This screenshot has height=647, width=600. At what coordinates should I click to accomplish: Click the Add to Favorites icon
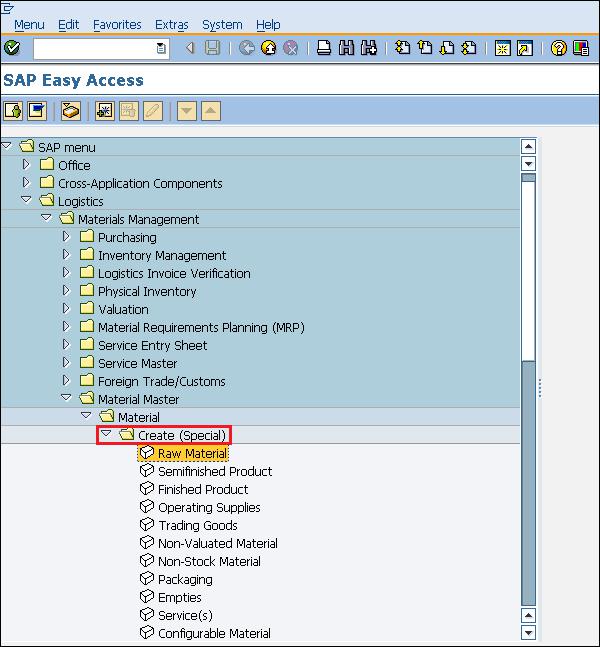point(104,111)
